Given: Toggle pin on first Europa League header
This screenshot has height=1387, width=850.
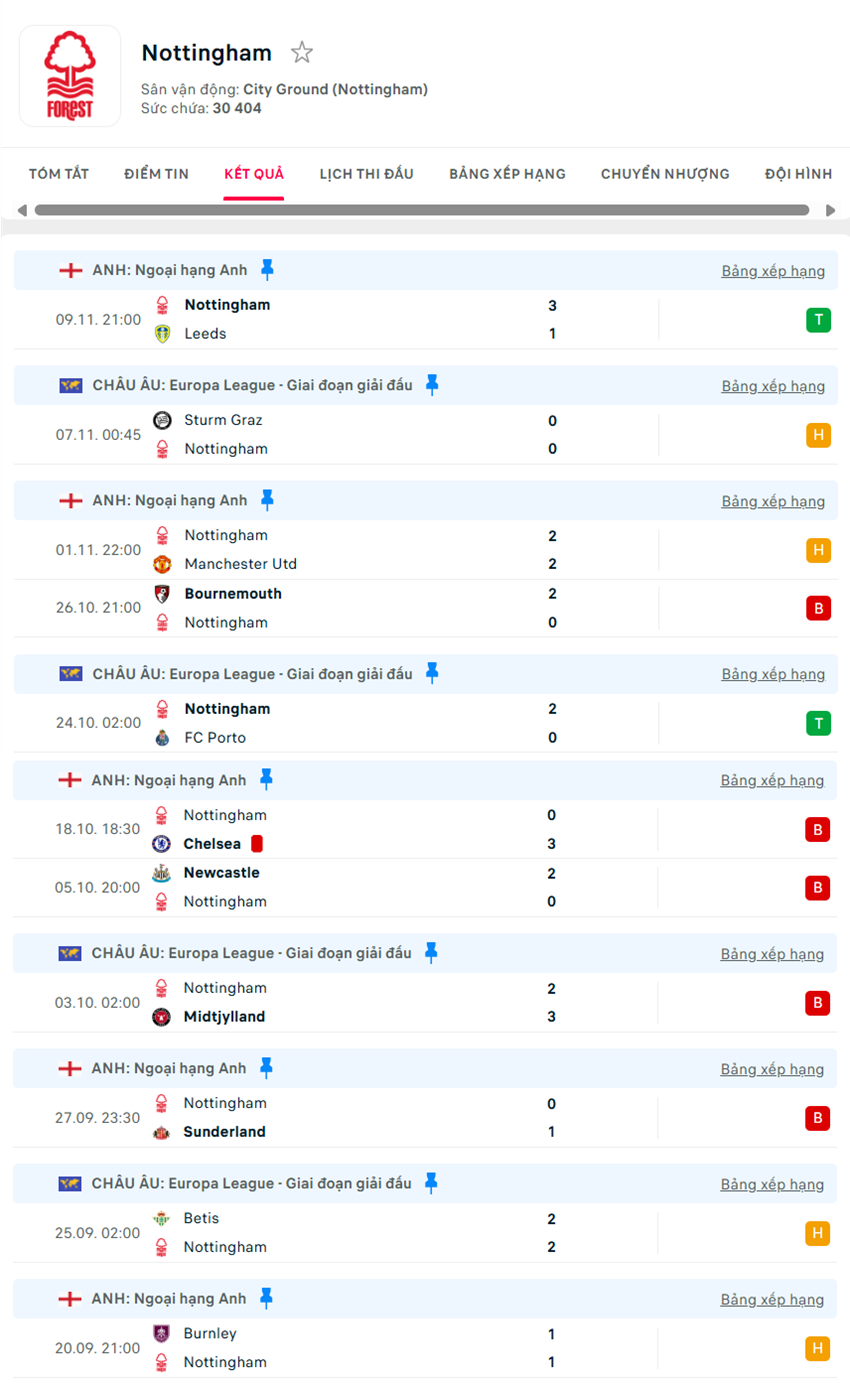Looking at the screenshot, I should point(432,385).
